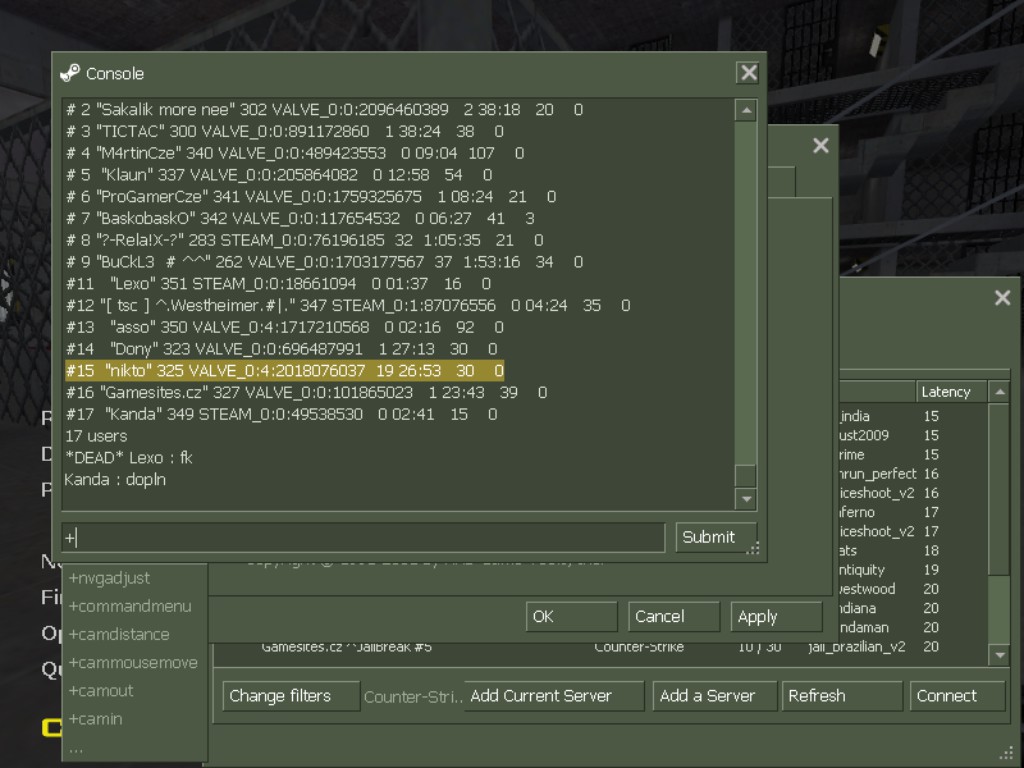Close the server browser window

click(1002, 298)
